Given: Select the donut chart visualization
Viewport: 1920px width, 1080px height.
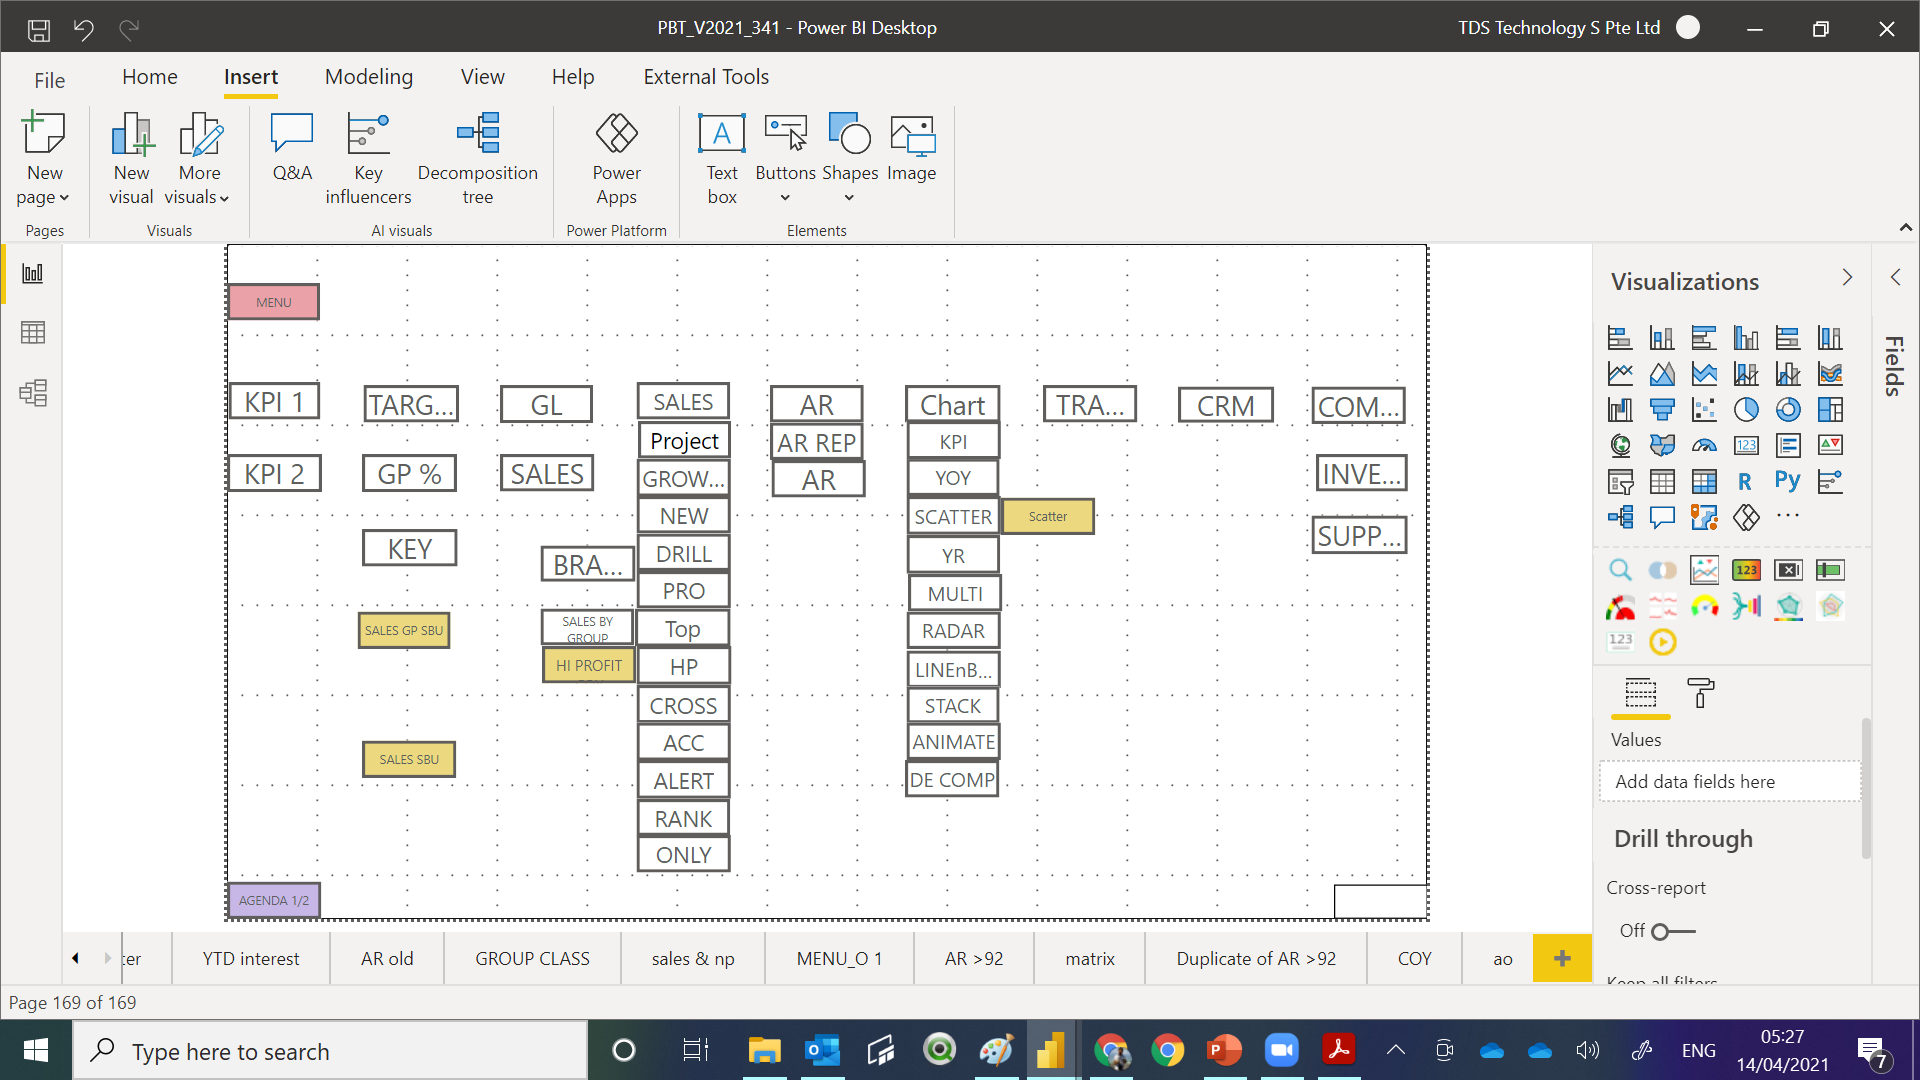Looking at the screenshot, I should (x=1788, y=409).
